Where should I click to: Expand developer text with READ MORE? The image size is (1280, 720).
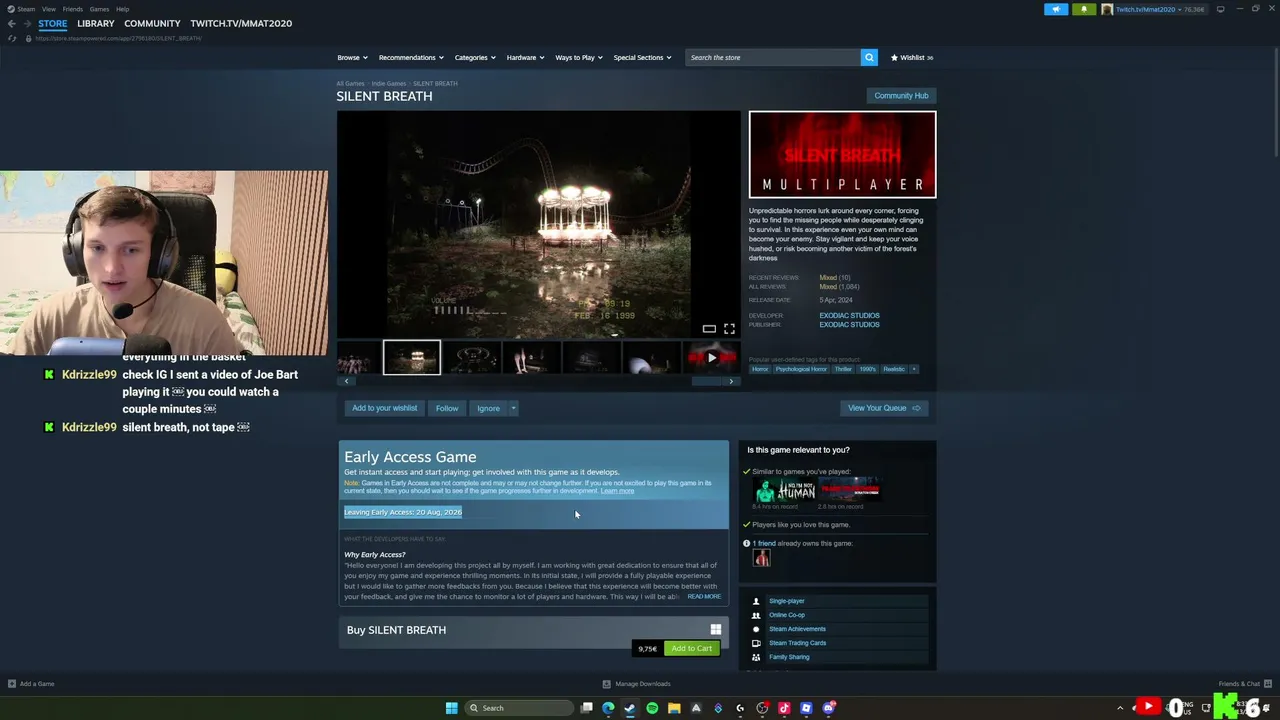(x=704, y=597)
